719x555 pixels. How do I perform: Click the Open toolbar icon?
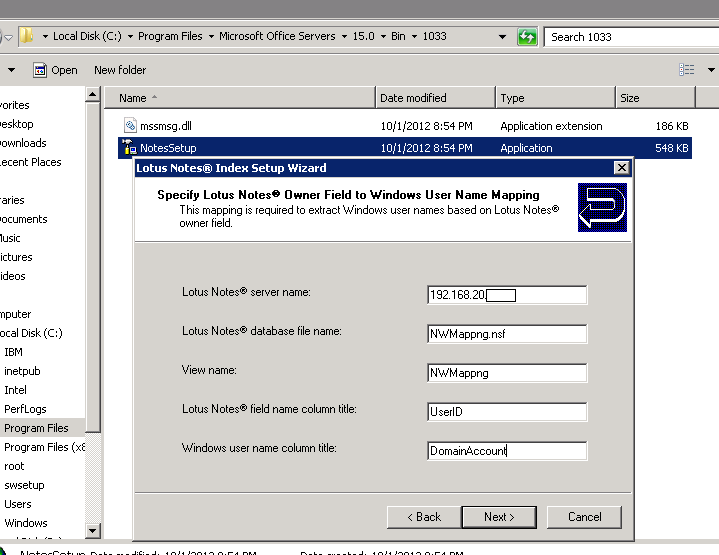click(x=40, y=70)
